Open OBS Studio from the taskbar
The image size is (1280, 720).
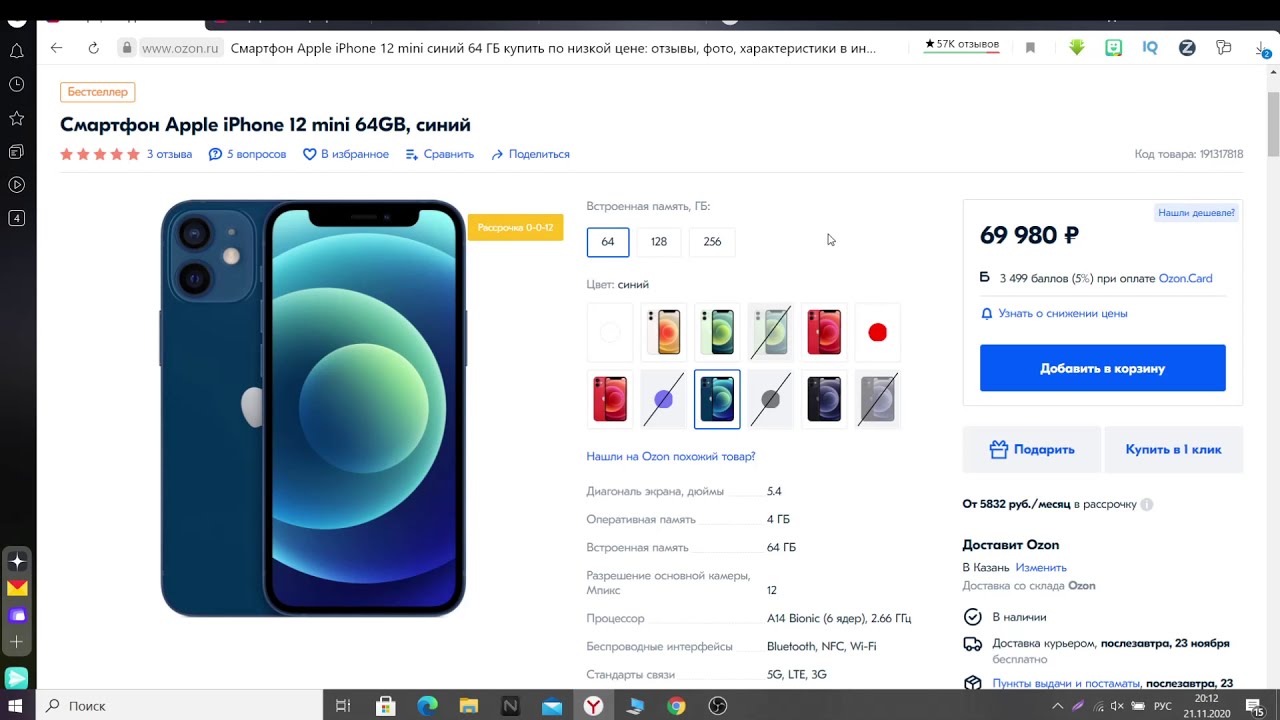(x=717, y=706)
